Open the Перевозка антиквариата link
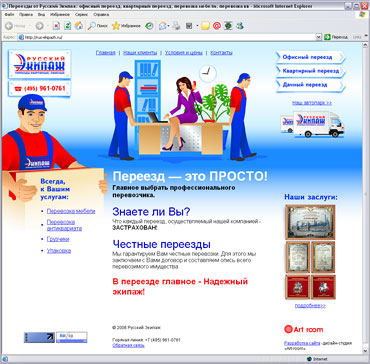The height and width of the screenshot is (364, 370). point(64,225)
